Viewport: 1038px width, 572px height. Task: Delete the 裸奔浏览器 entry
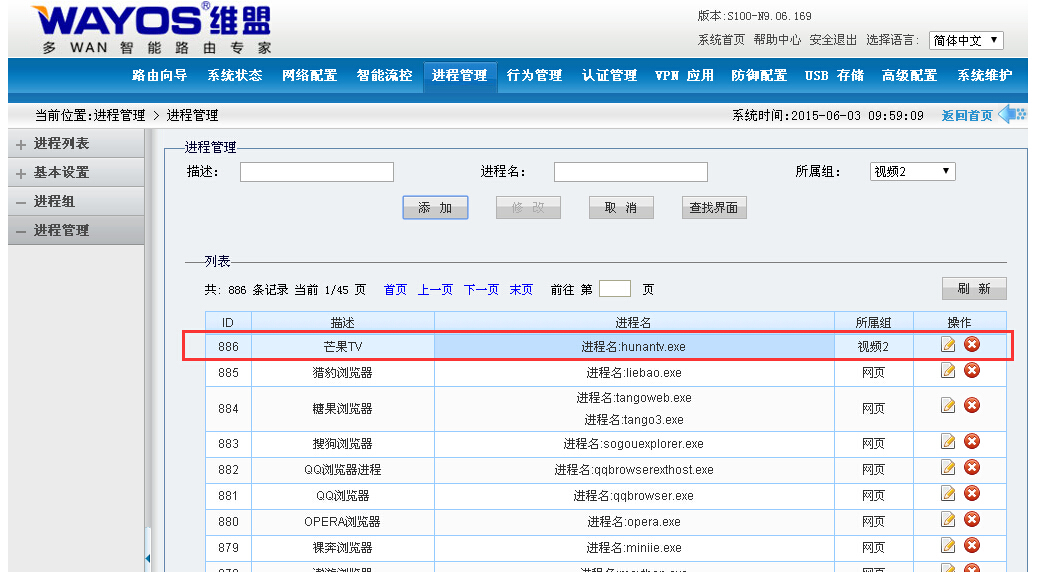(x=971, y=546)
